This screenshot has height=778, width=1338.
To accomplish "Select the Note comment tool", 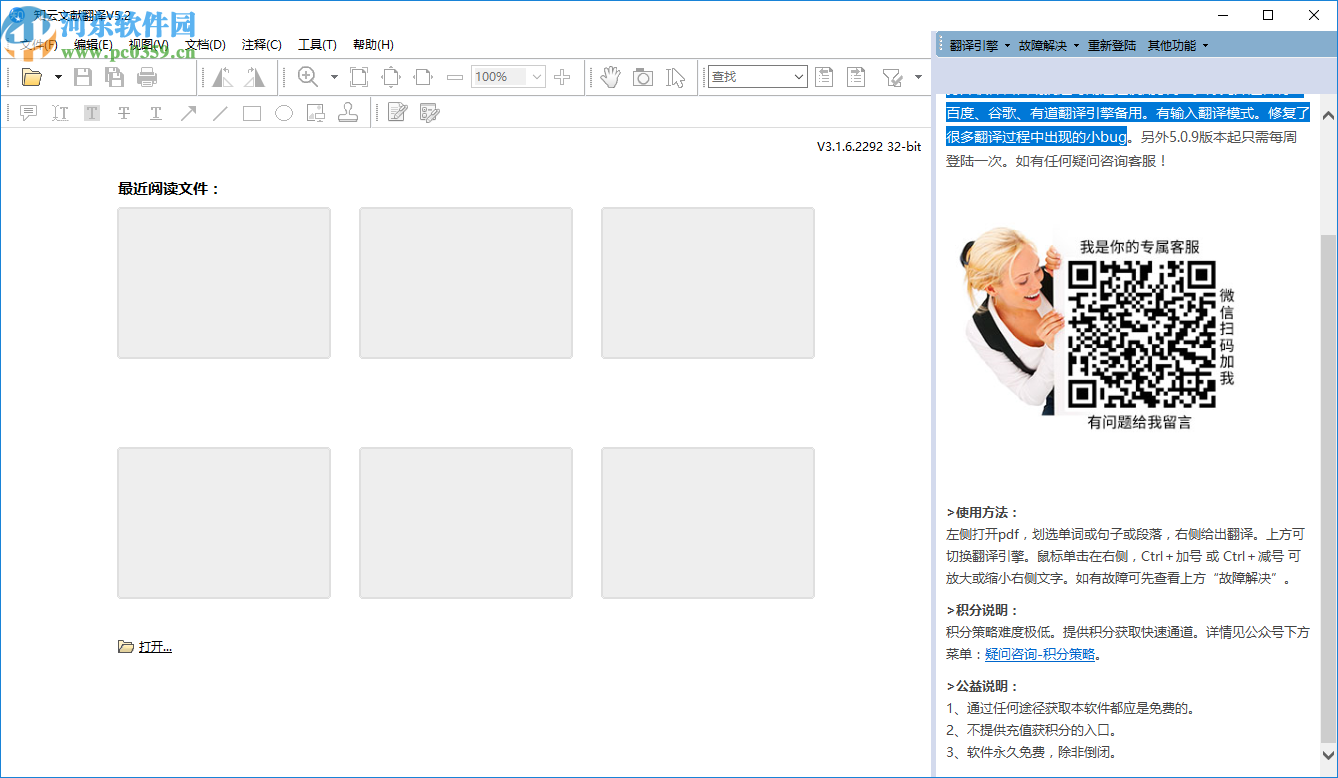I will (x=28, y=113).
